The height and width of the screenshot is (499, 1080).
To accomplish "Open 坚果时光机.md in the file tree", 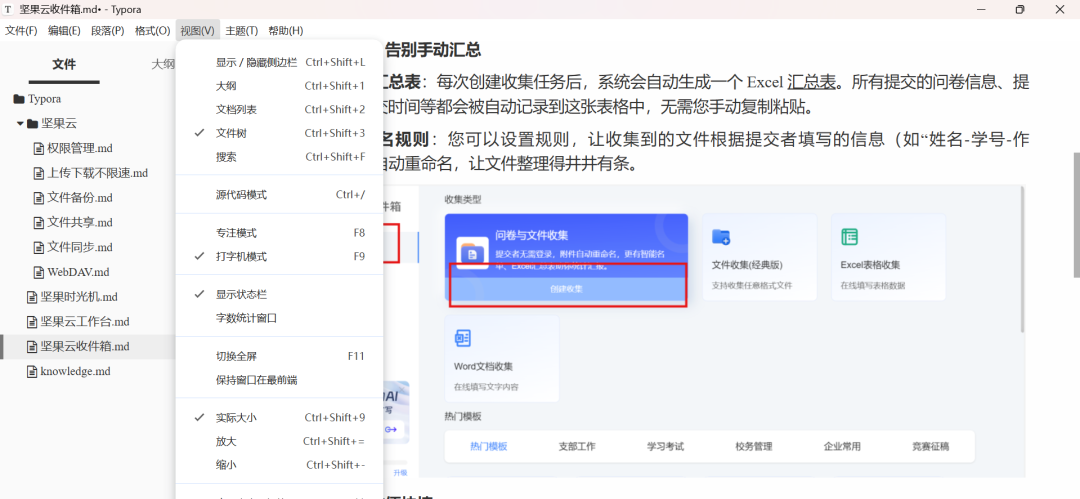I will (x=79, y=297).
